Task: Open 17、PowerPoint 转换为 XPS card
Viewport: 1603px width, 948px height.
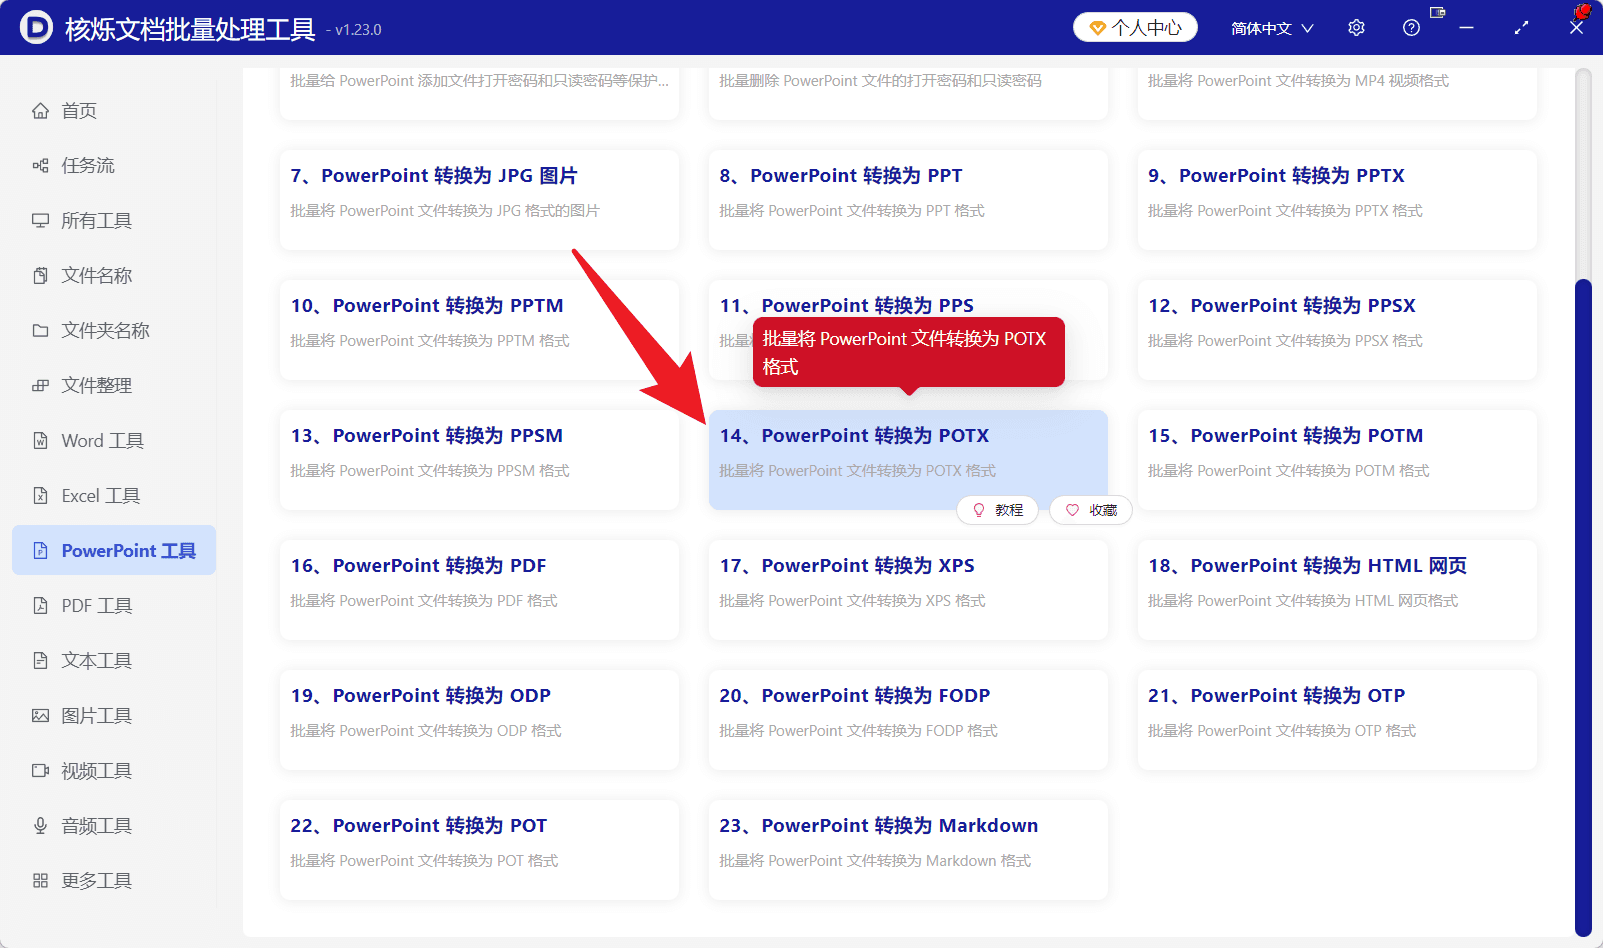Action: (x=908, y=590)
